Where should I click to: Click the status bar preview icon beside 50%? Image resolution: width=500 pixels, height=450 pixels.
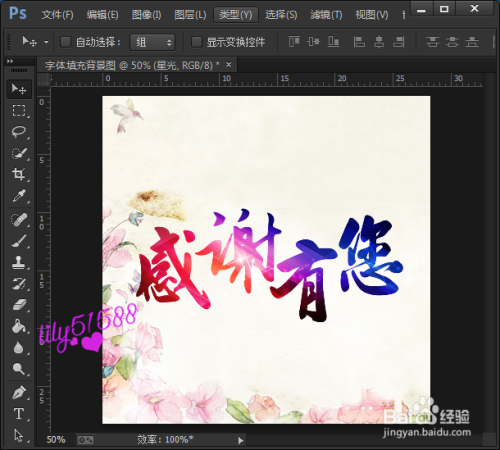point(86,440)
